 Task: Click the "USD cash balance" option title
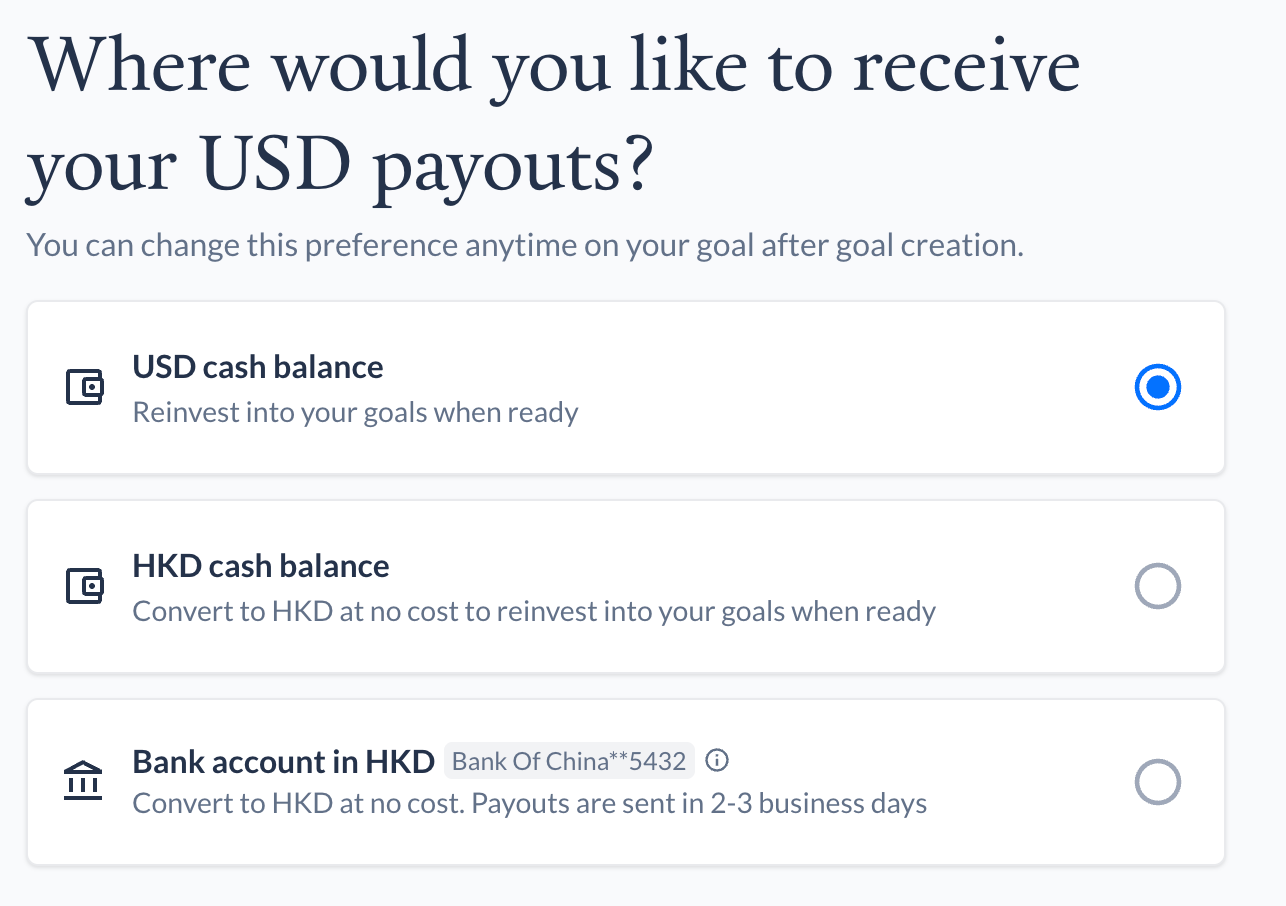pos(258,367)
